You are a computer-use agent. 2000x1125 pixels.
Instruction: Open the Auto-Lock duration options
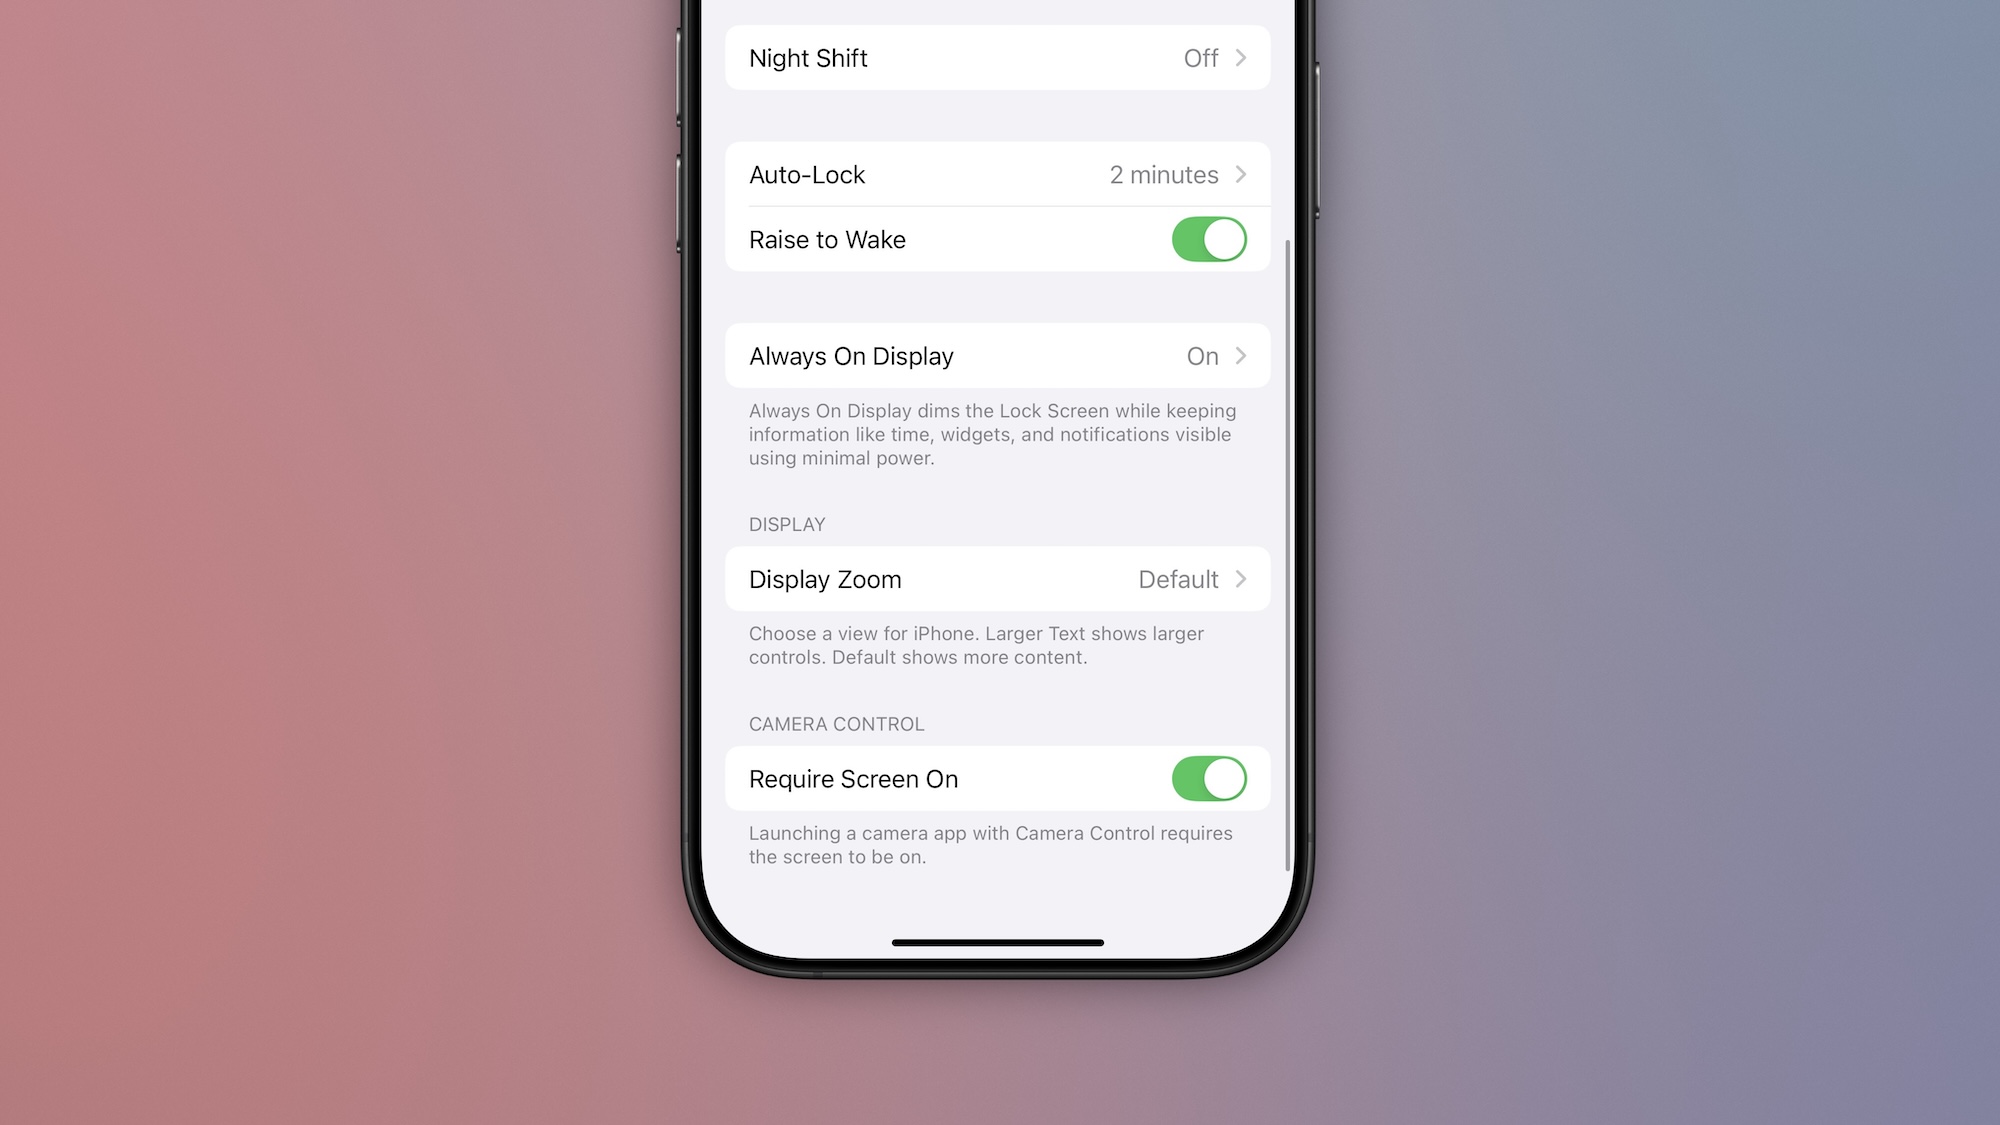point(999,174)
